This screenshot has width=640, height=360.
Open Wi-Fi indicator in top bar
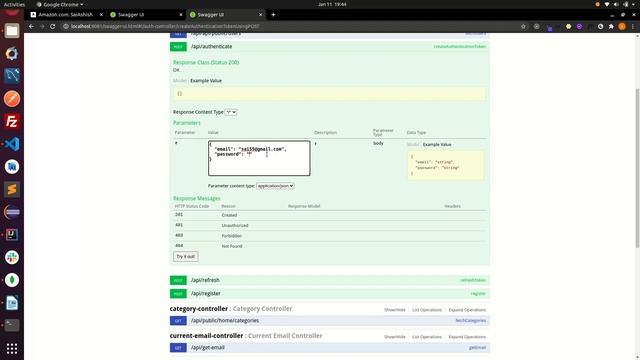[x=607, y=4]
